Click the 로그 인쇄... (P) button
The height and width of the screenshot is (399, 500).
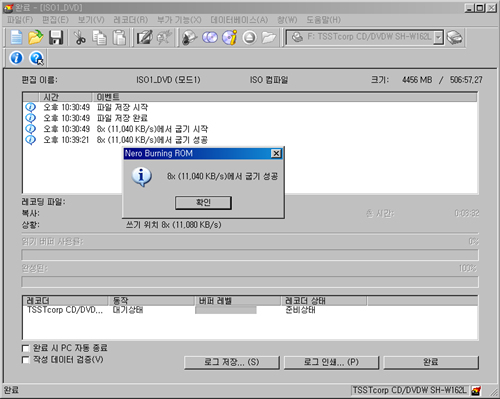[331, 362]
